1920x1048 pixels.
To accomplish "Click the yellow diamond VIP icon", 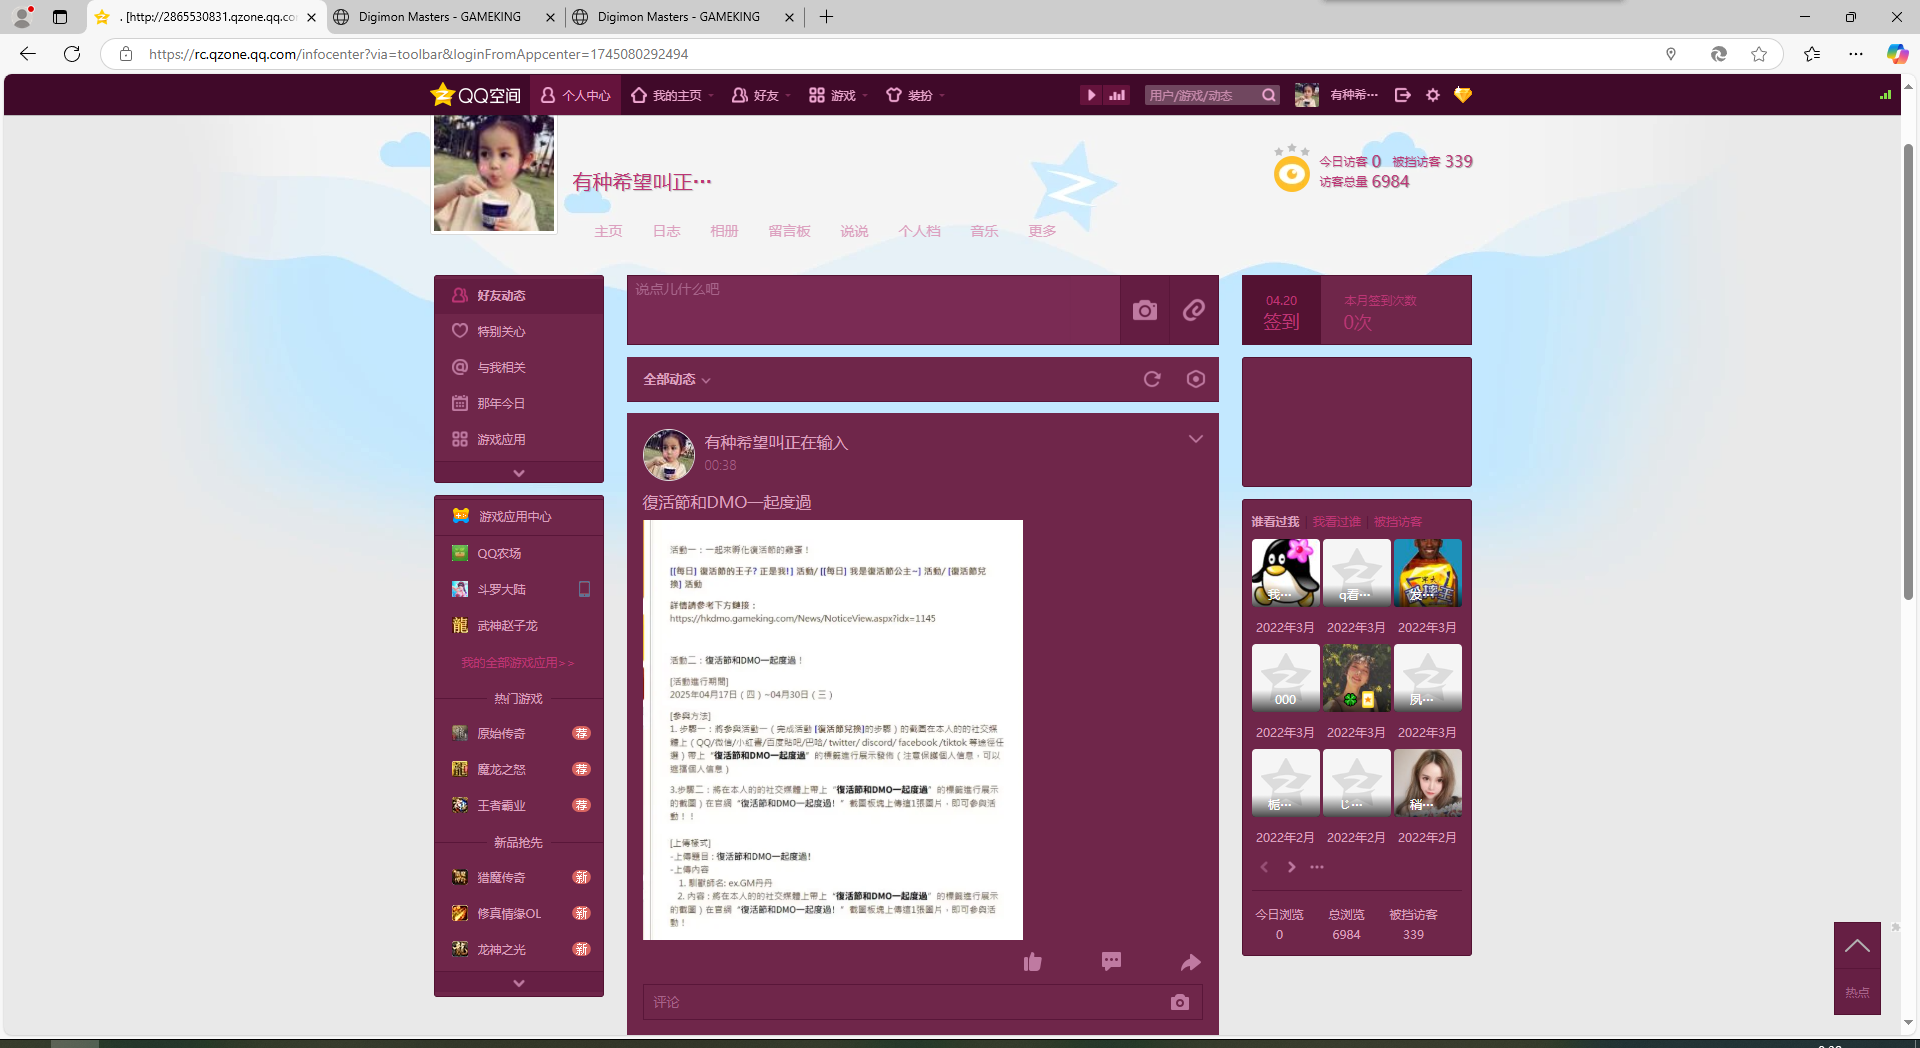I will [1463, 95].
